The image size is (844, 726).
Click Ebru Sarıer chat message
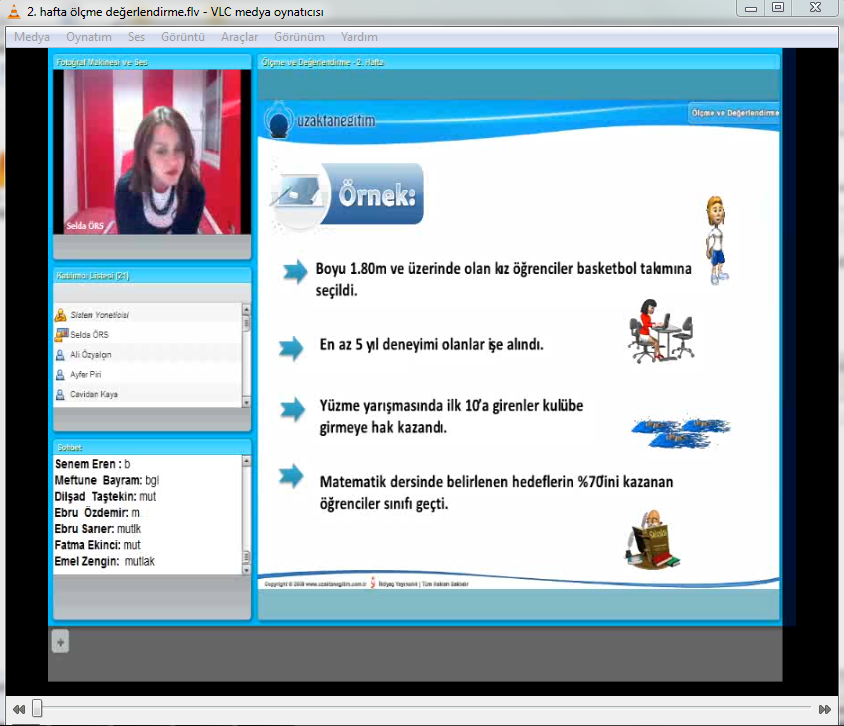98,528
